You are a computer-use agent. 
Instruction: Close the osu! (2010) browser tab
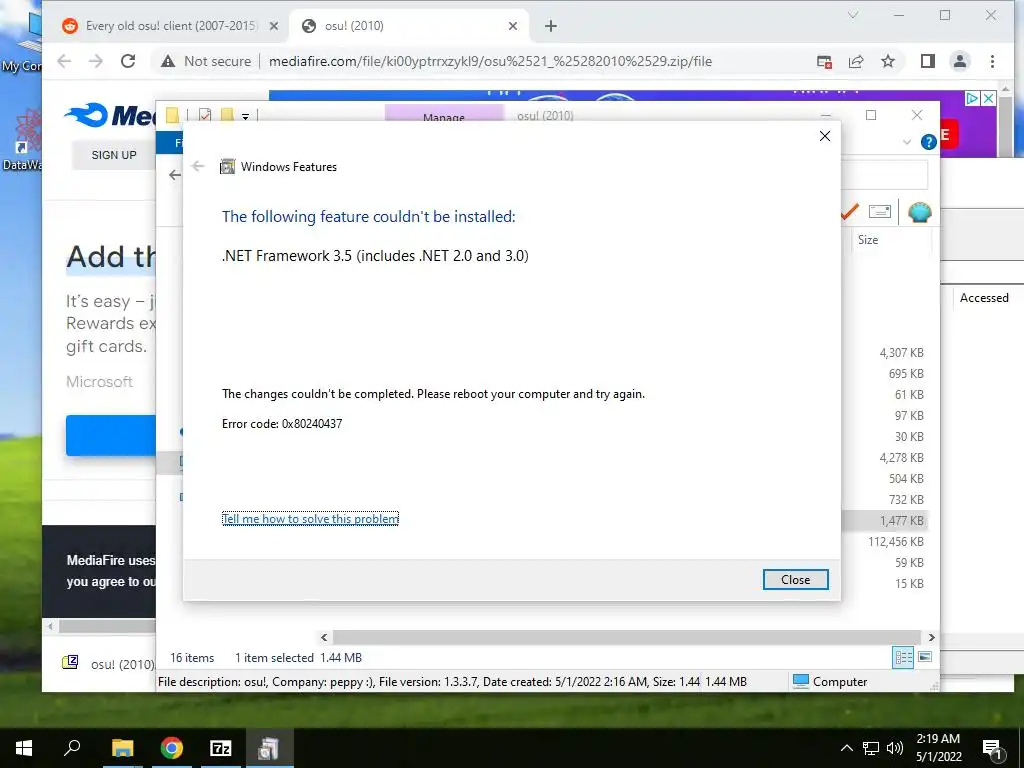coord(513,26)
